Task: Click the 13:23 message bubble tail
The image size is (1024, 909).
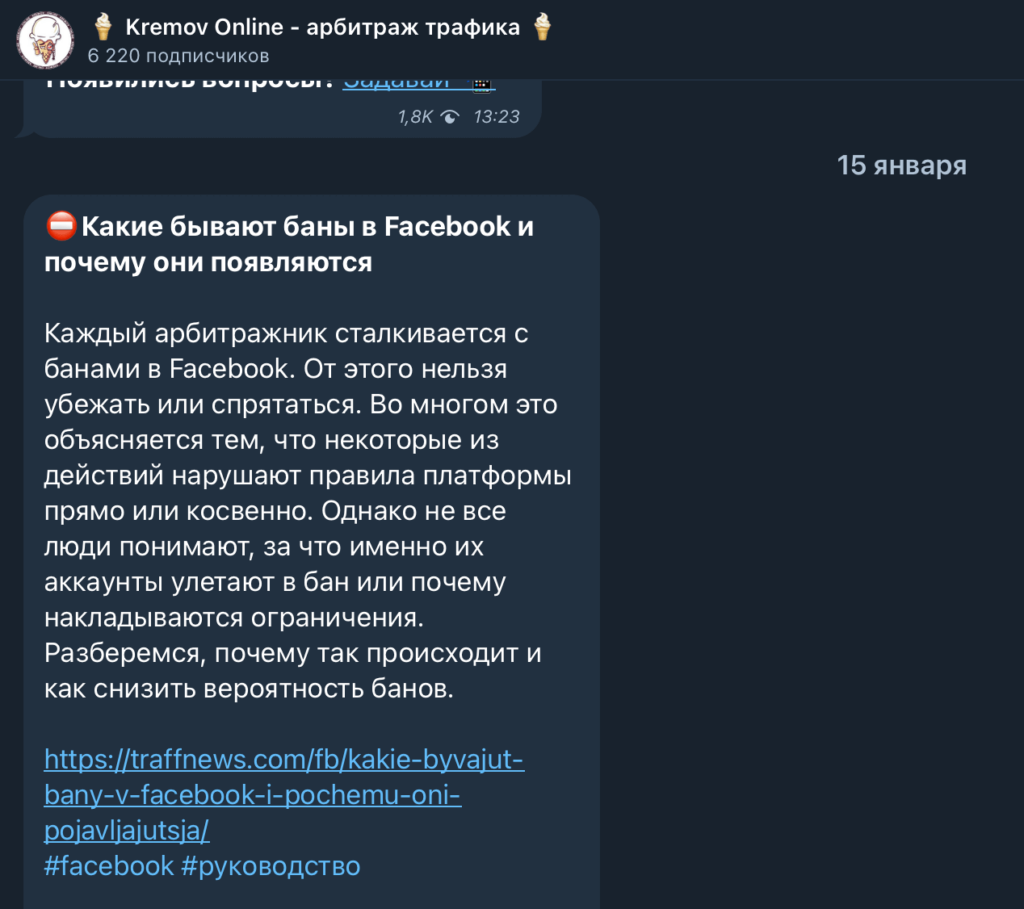Action: click(x=26, y=129)
